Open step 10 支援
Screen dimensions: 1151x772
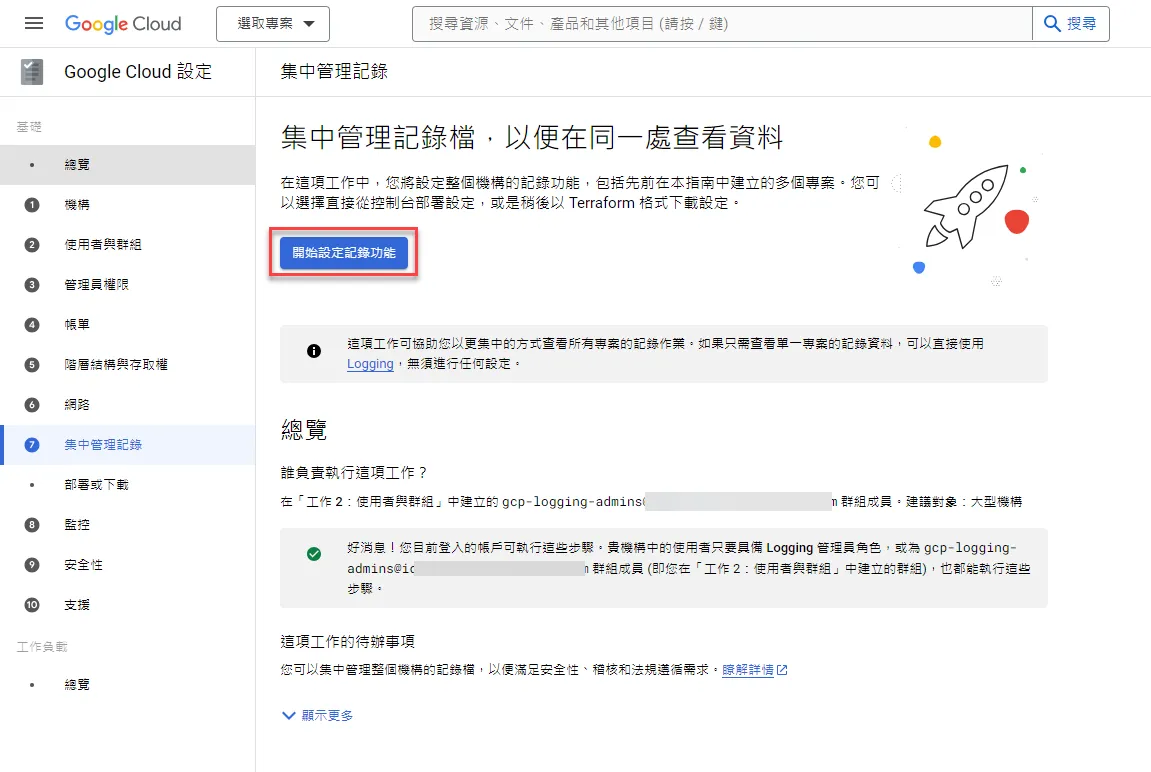tap(128, 605)
